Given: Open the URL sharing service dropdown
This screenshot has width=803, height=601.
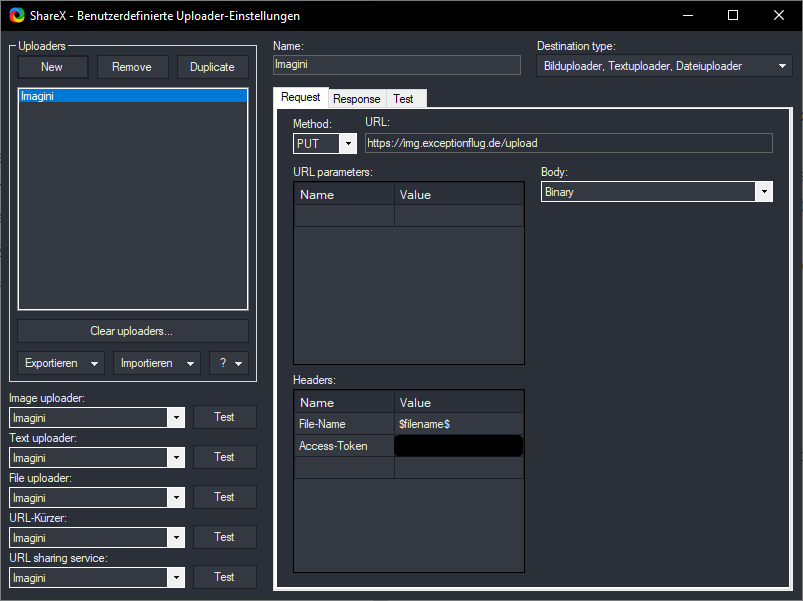Looking at the screenshot, I should 176,577.
